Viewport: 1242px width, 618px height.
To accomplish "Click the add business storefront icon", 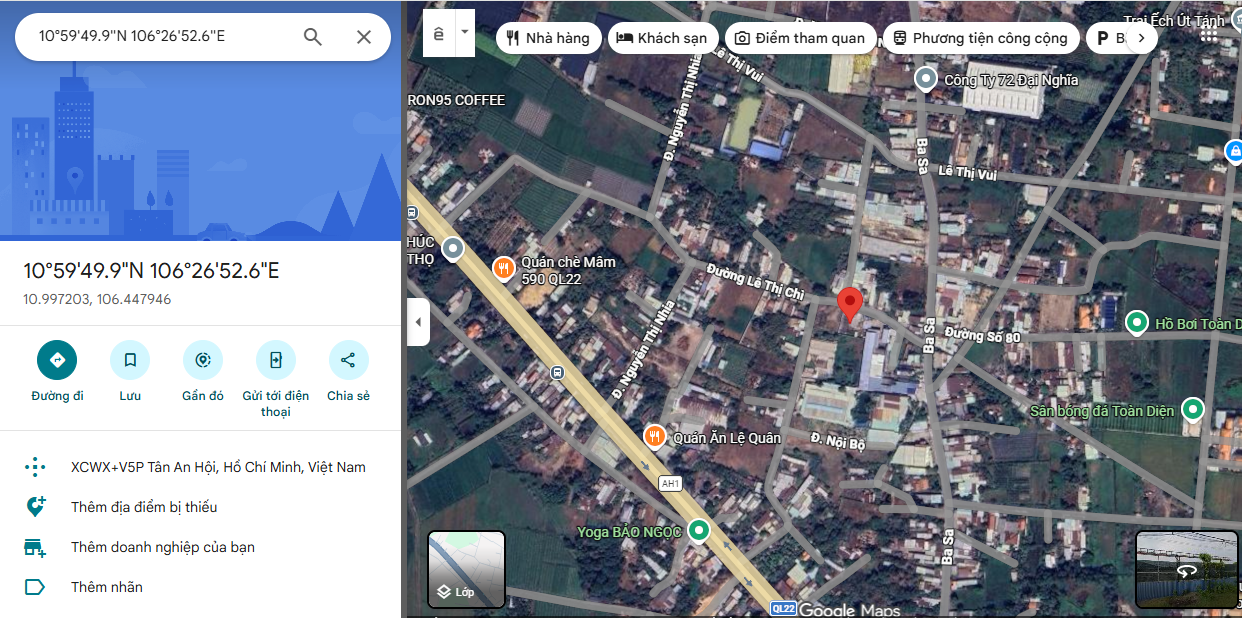I will click(35, 547).
